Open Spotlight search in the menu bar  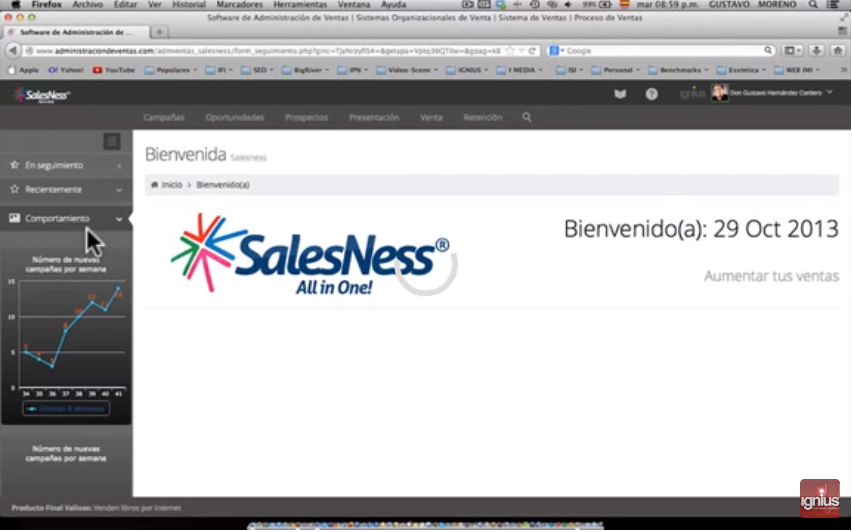click(813, 4)
